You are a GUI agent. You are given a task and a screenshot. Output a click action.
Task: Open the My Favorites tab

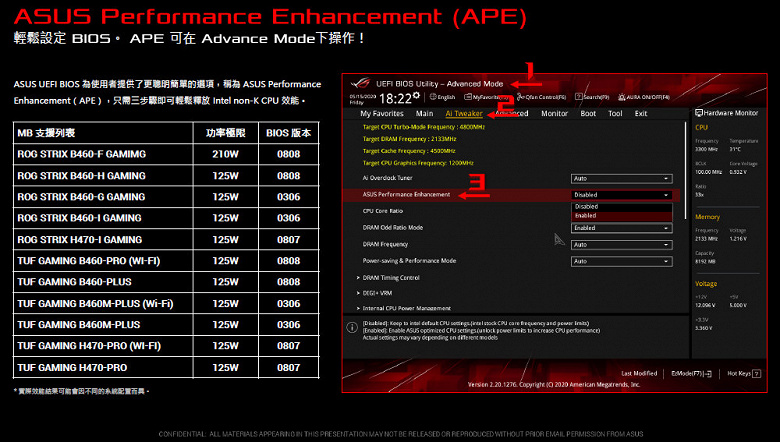382,113
